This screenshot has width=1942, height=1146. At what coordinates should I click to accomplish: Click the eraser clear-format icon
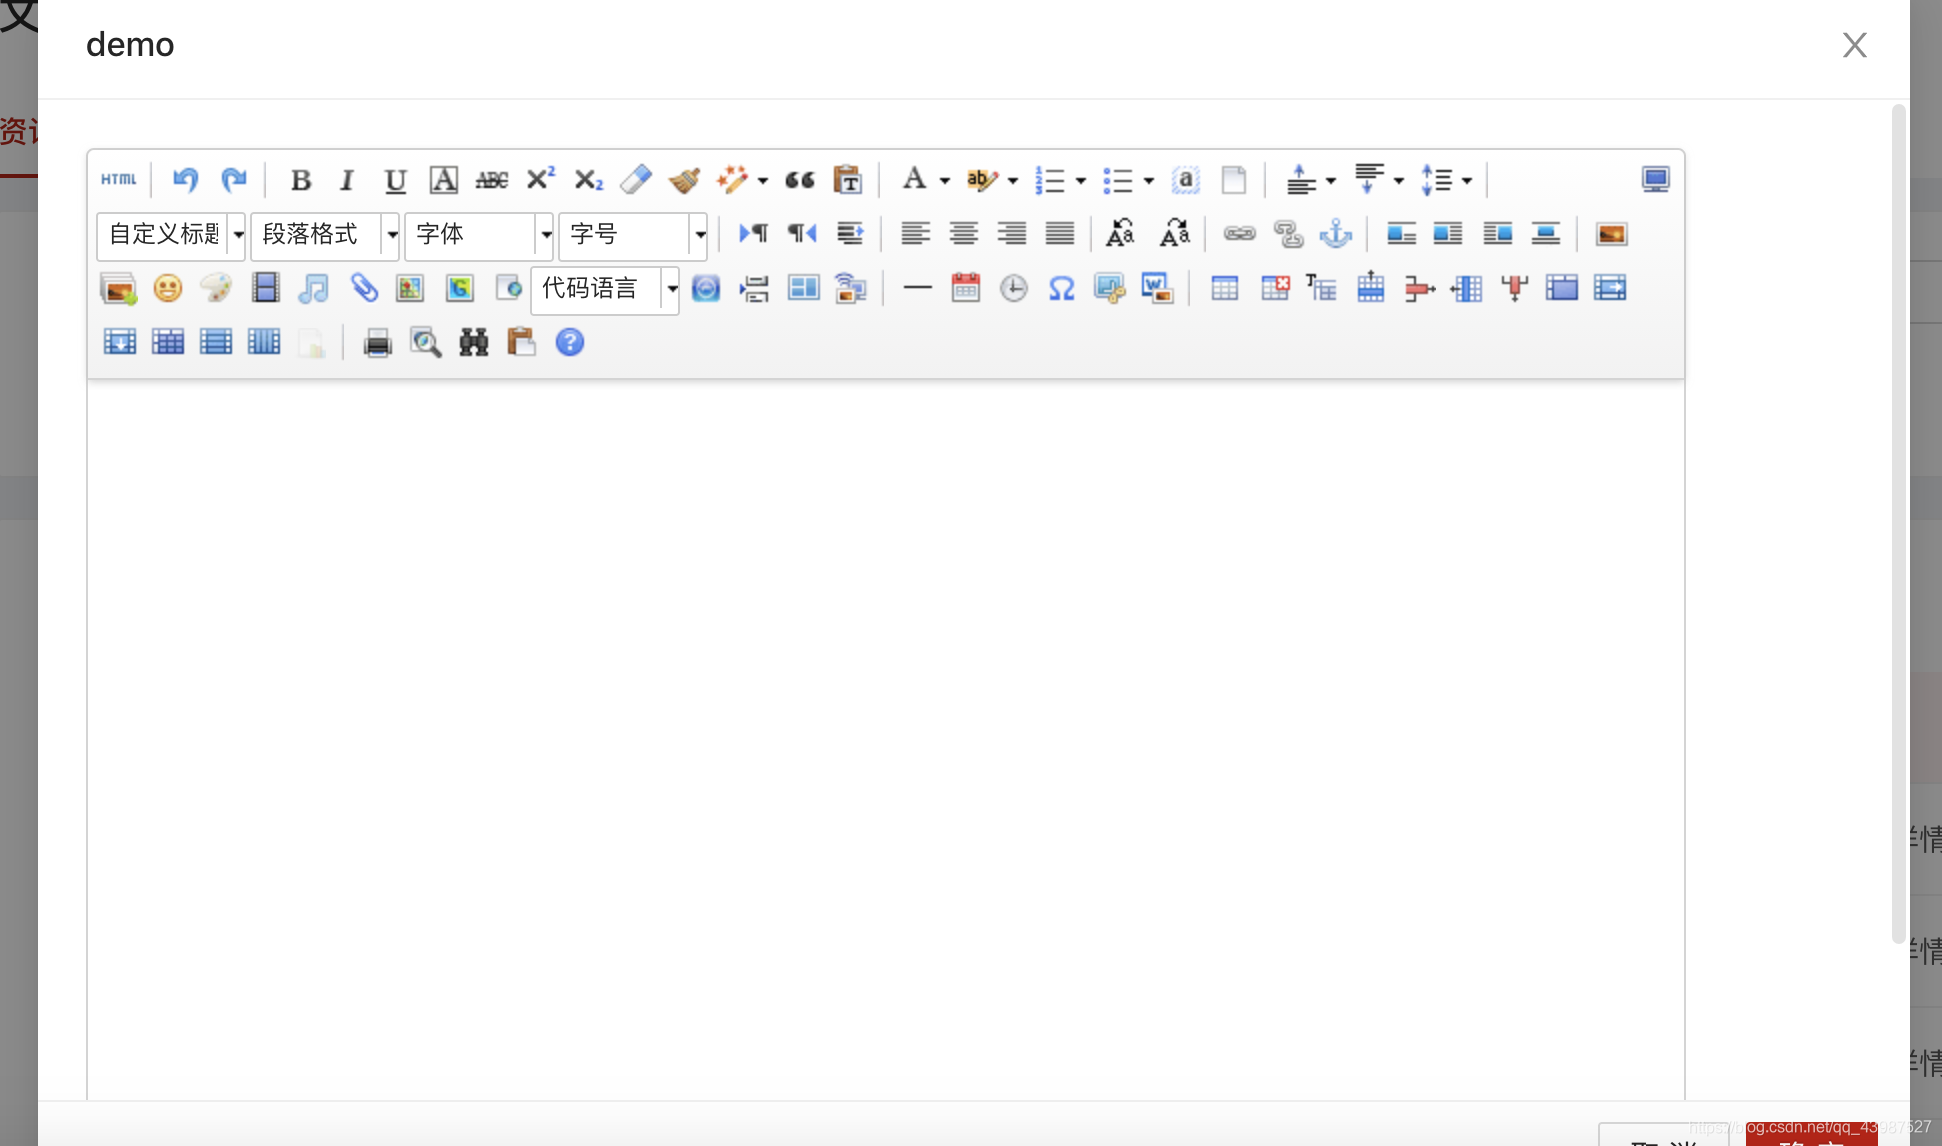pos(636,179)
